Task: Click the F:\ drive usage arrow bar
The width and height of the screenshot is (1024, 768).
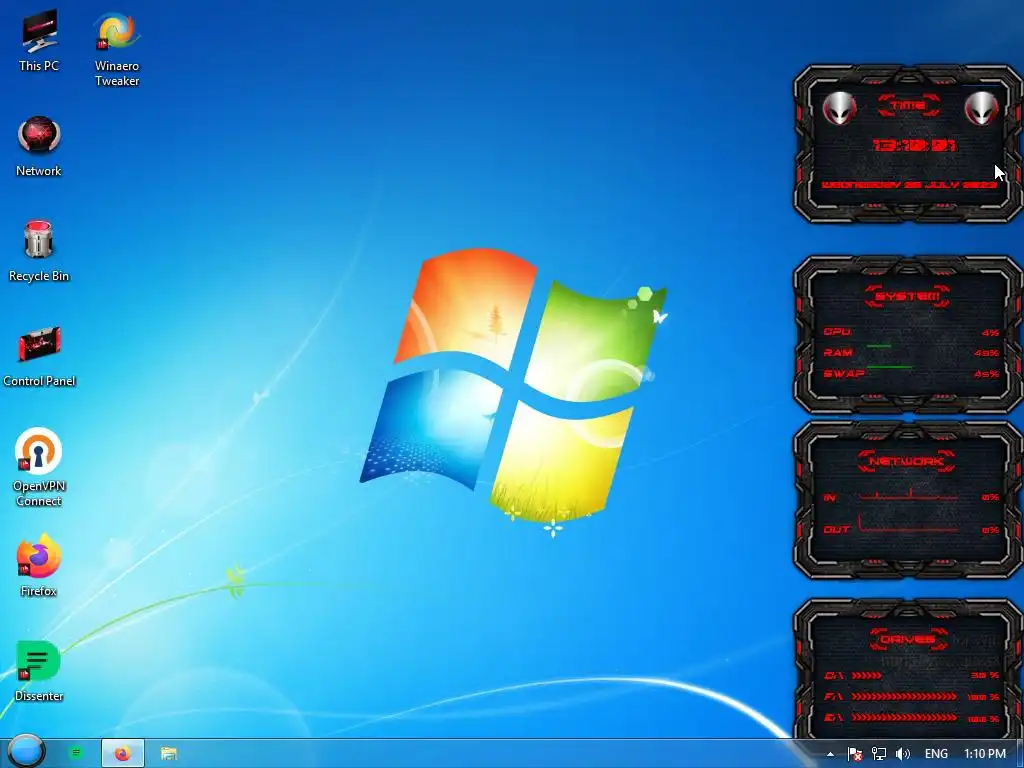Action: click(x=904, y=697)
